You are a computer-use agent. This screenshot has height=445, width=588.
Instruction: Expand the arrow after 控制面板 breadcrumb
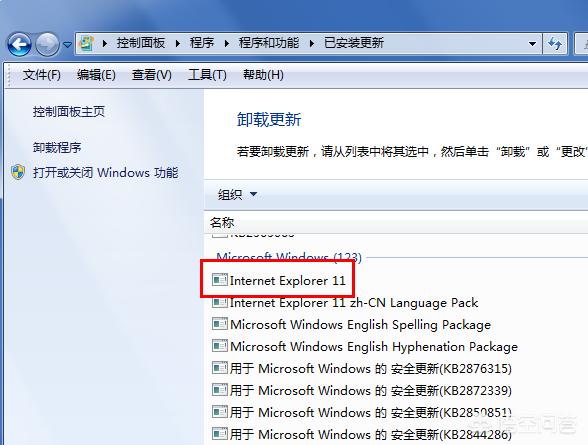(177, 43)
